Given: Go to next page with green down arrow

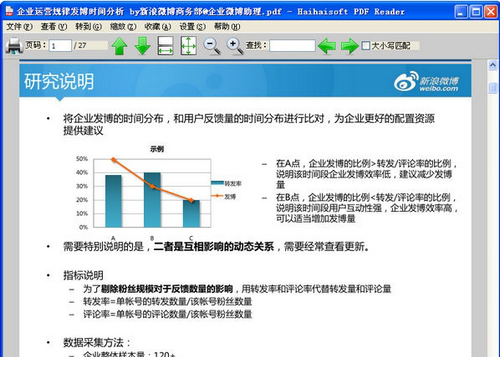Looking at the screenshot, I should click(143, 46).
